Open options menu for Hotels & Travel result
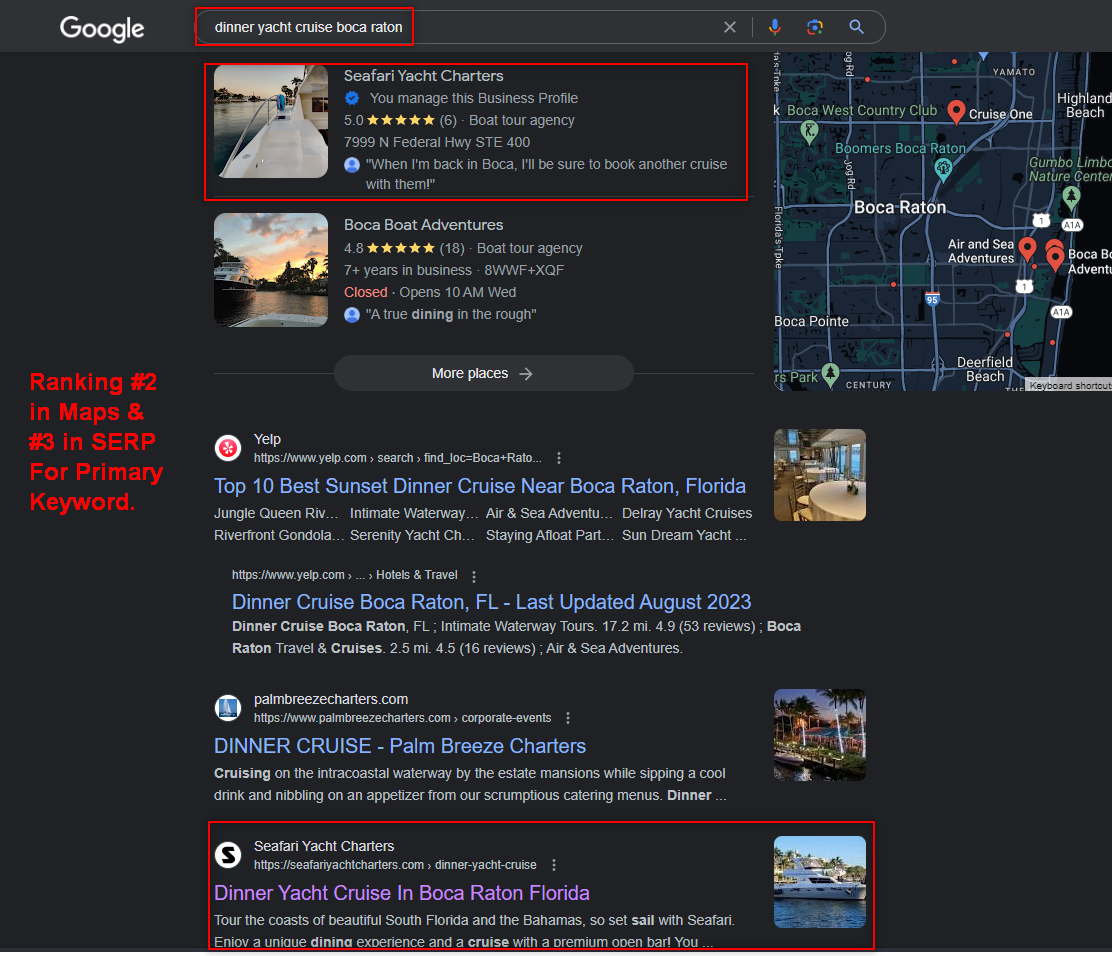This screenshot has width=1112, height=956. 474,576
